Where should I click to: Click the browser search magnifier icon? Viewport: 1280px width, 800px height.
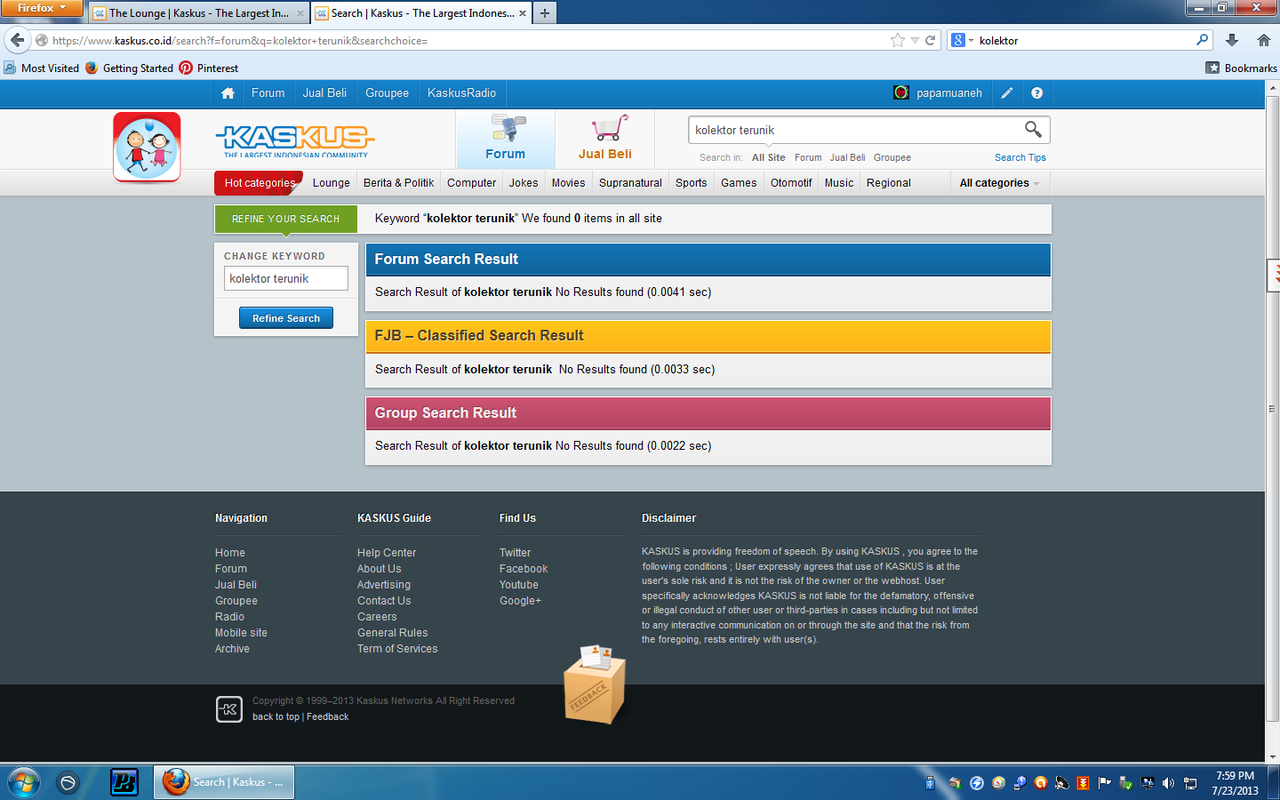1203,41
